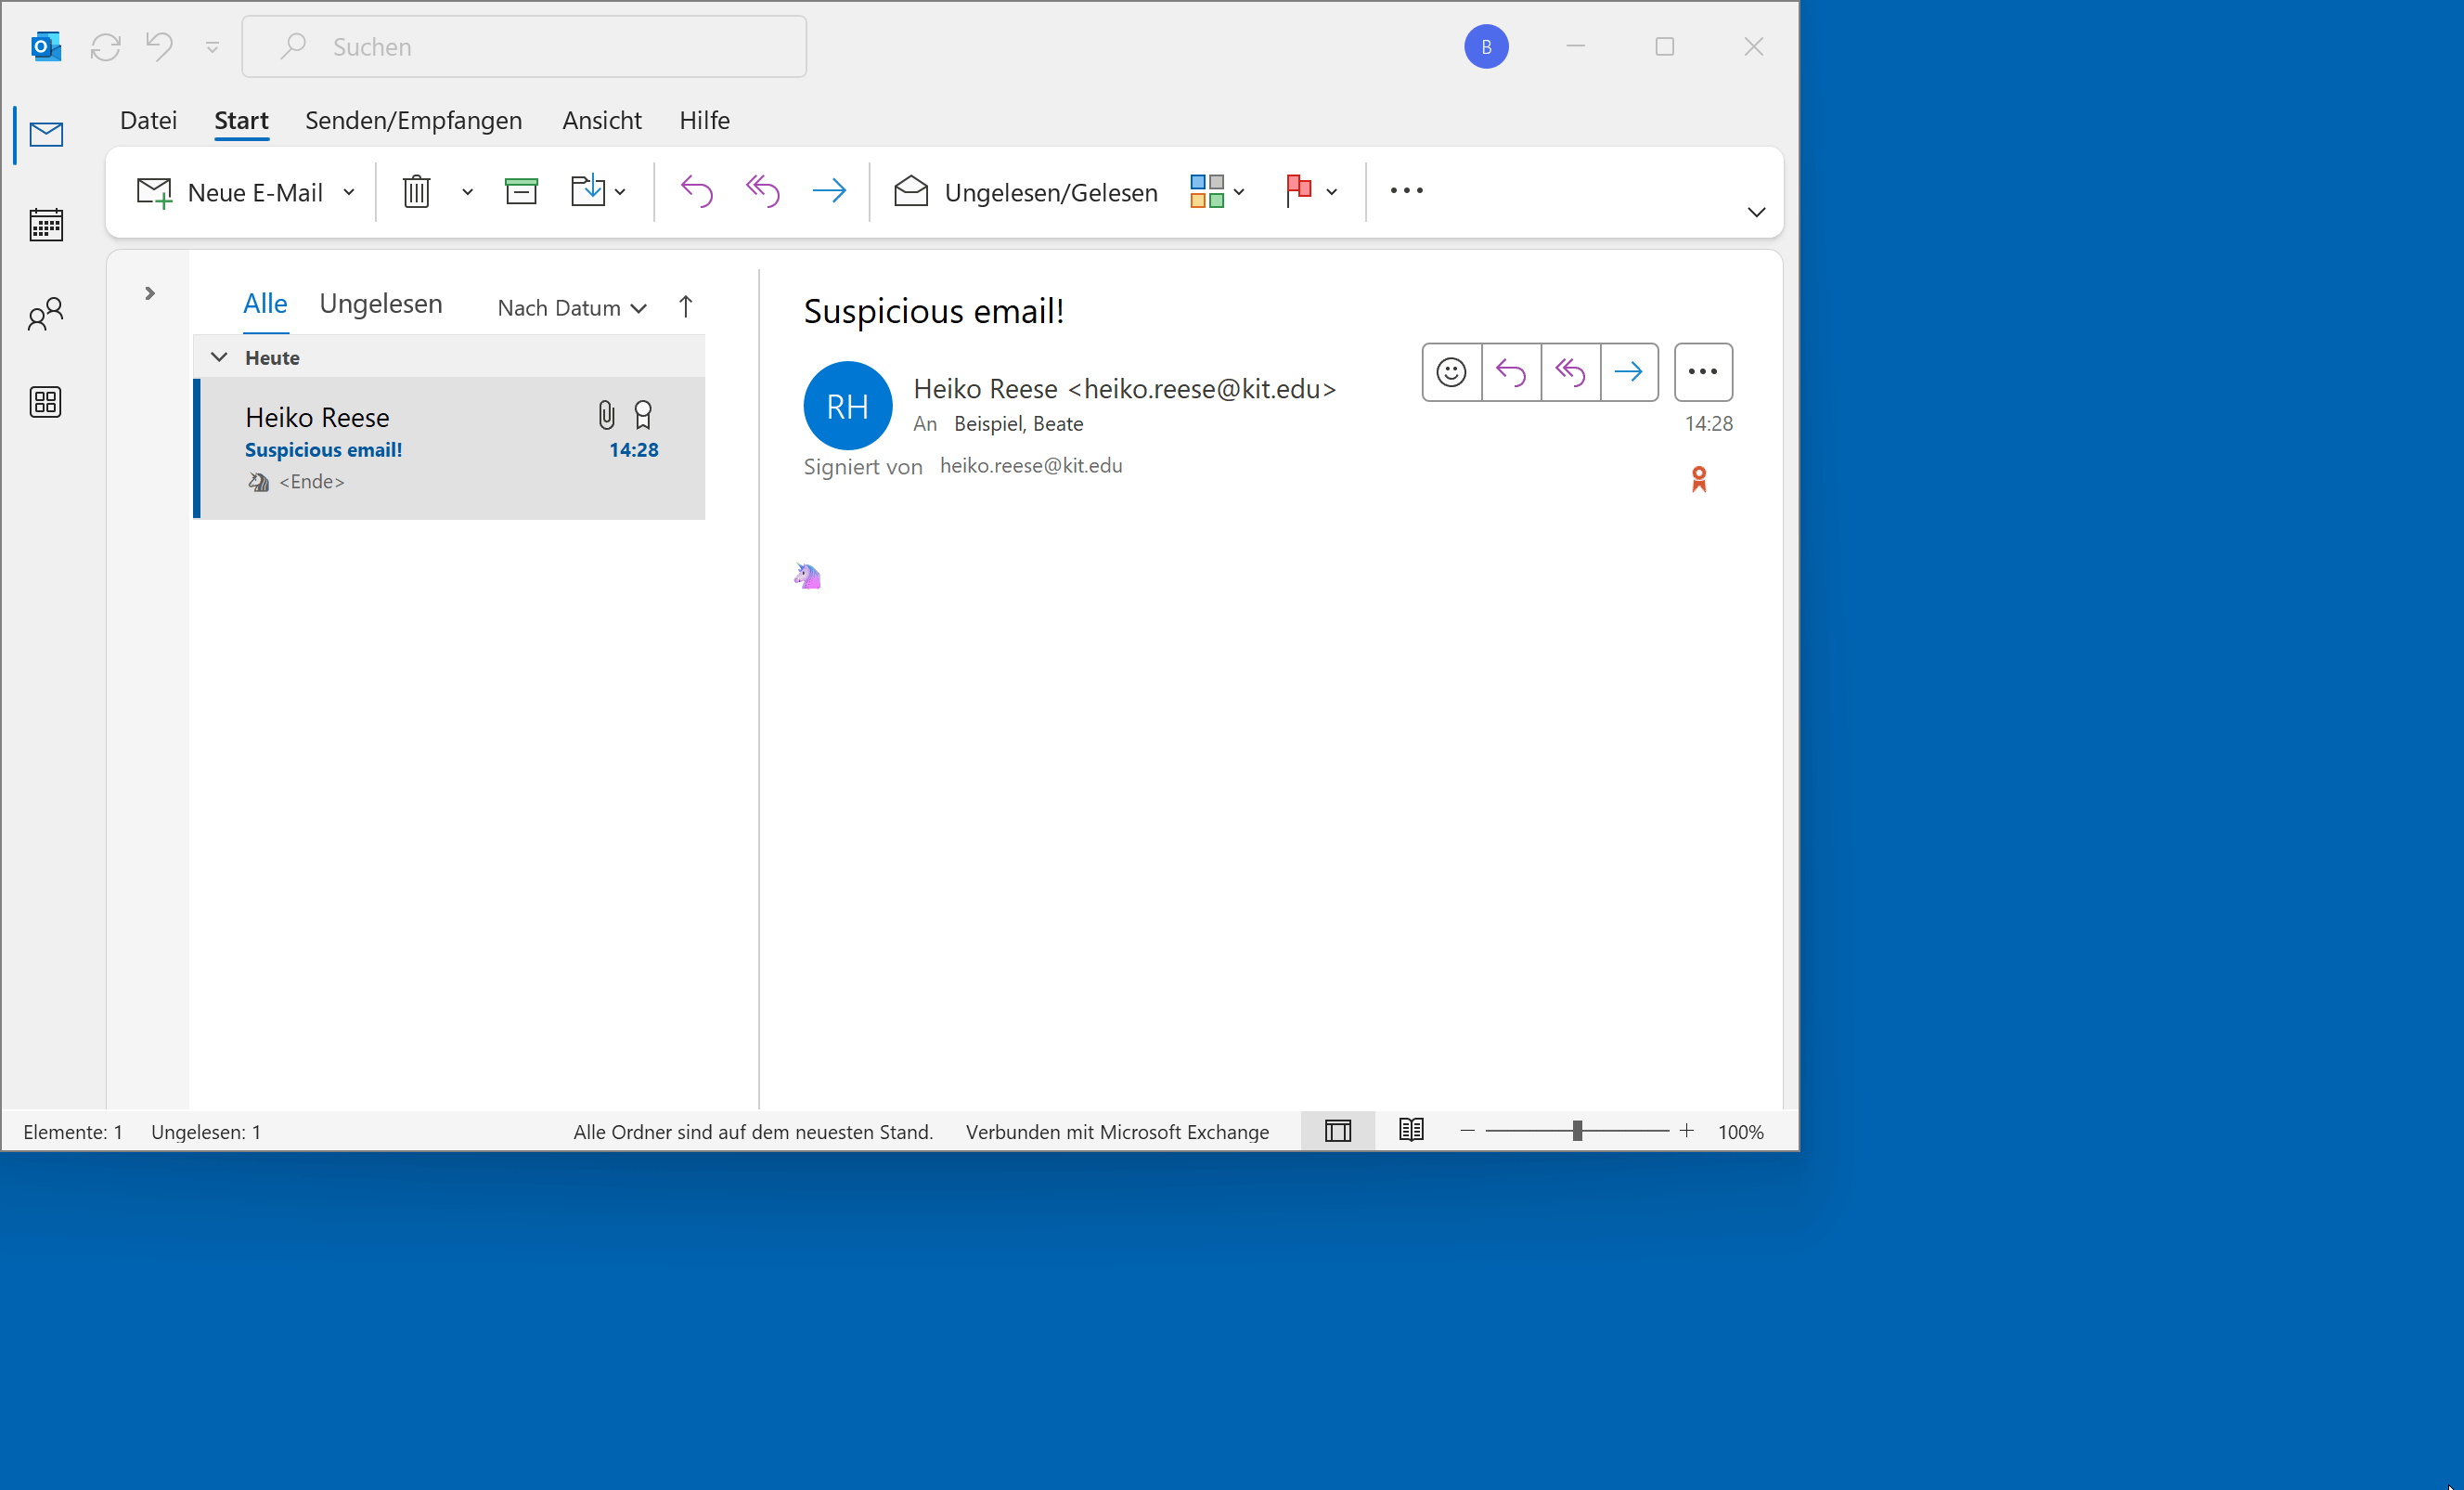Screen dimensions: 2464x1490
Task: Archive the selected email
Action: pyautogui.click(x=521, y=191)
